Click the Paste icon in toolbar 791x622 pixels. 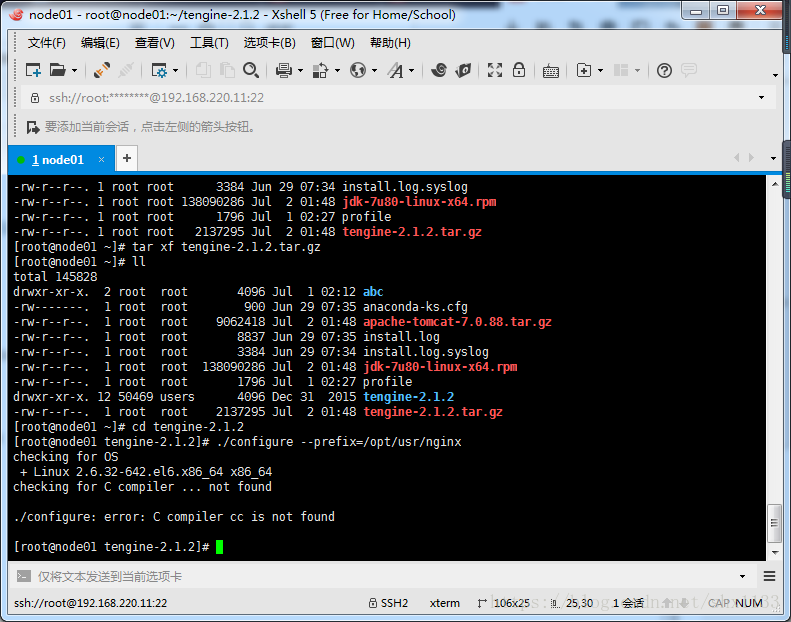pos(227,70)
